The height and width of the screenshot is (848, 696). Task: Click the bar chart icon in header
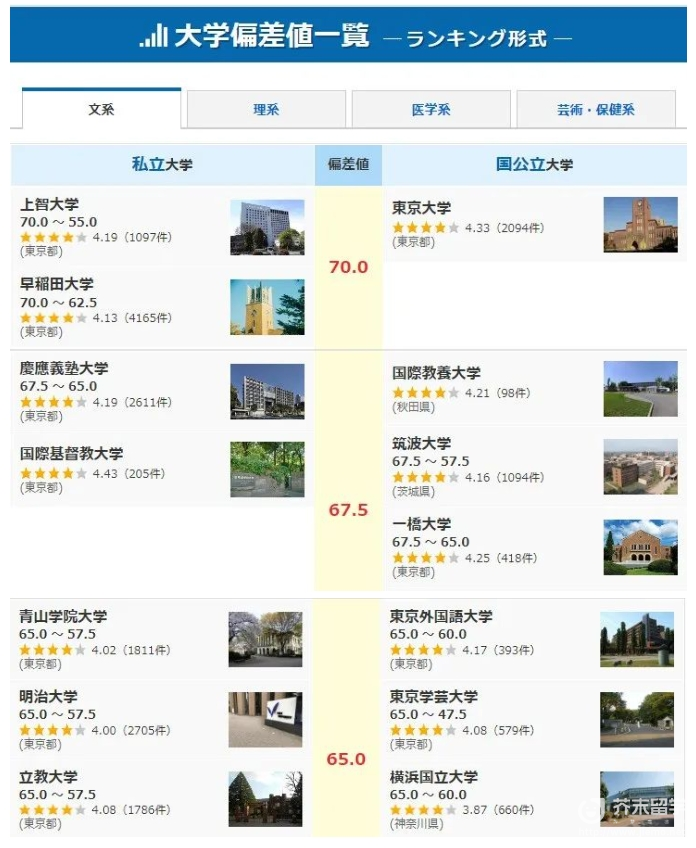(x=154, y=36)
